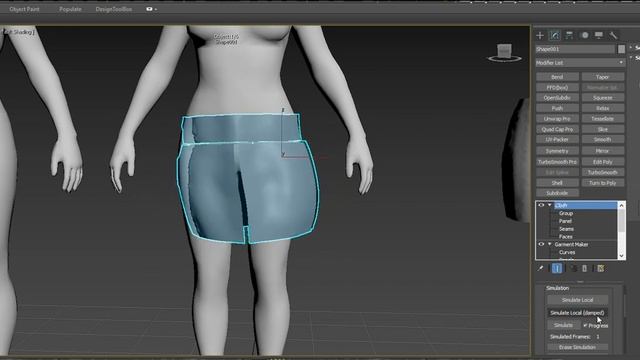Open the ribbon options dropdown arrow
The height and width of the screenshot is (360, 640).
coord(156,9)
